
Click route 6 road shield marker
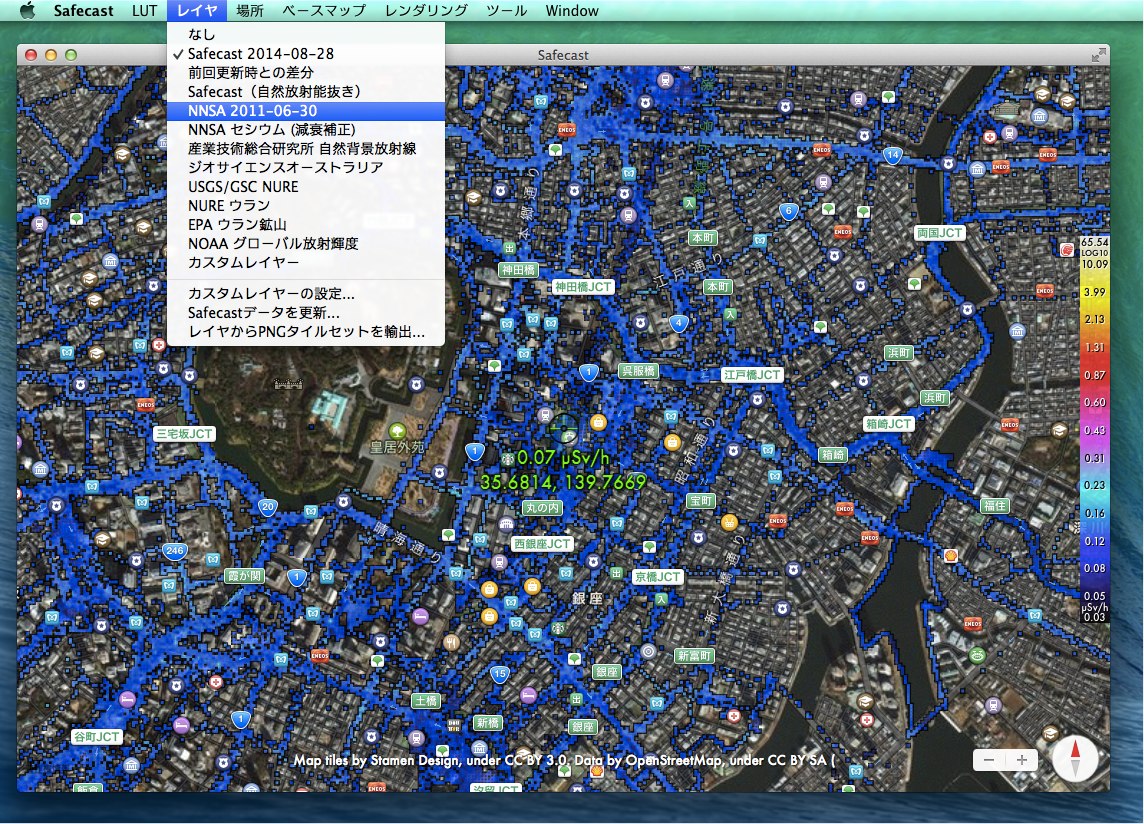tap(788, 212)
